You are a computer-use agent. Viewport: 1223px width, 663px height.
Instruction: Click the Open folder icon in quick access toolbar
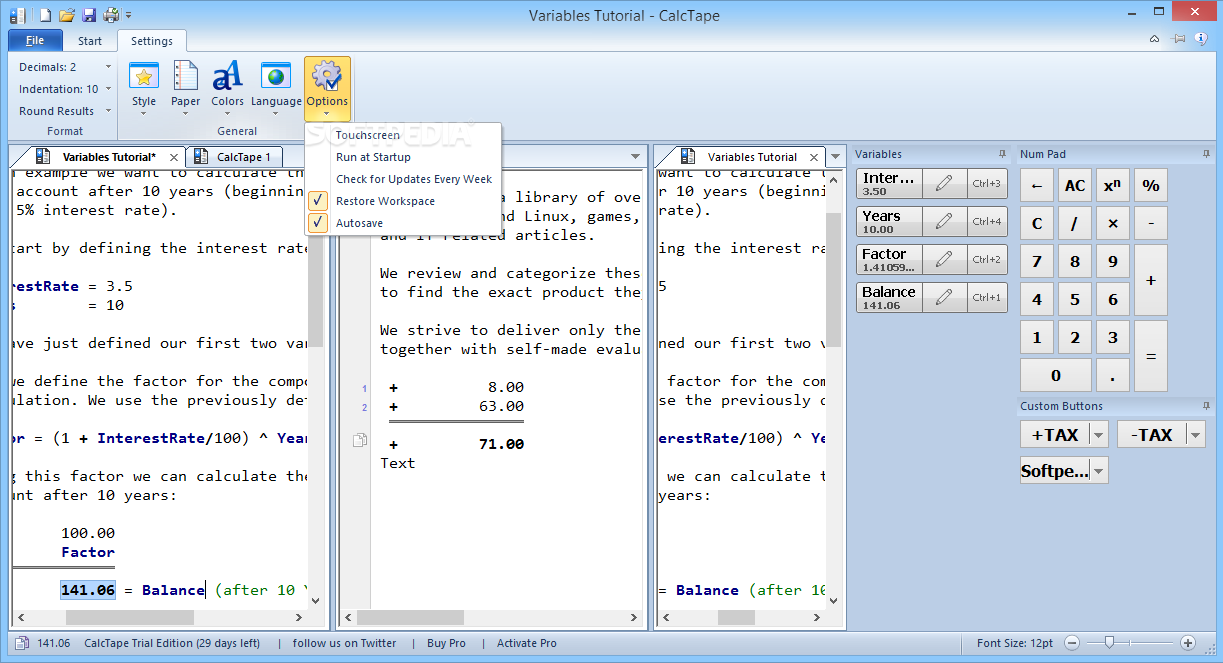67,15
